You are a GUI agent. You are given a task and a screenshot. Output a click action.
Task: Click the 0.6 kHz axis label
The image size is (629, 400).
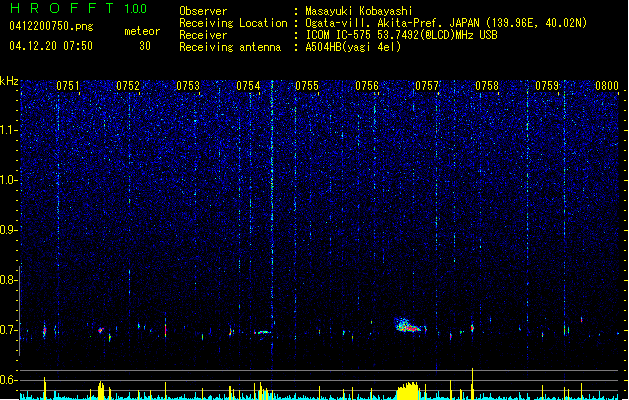(9, 380)
